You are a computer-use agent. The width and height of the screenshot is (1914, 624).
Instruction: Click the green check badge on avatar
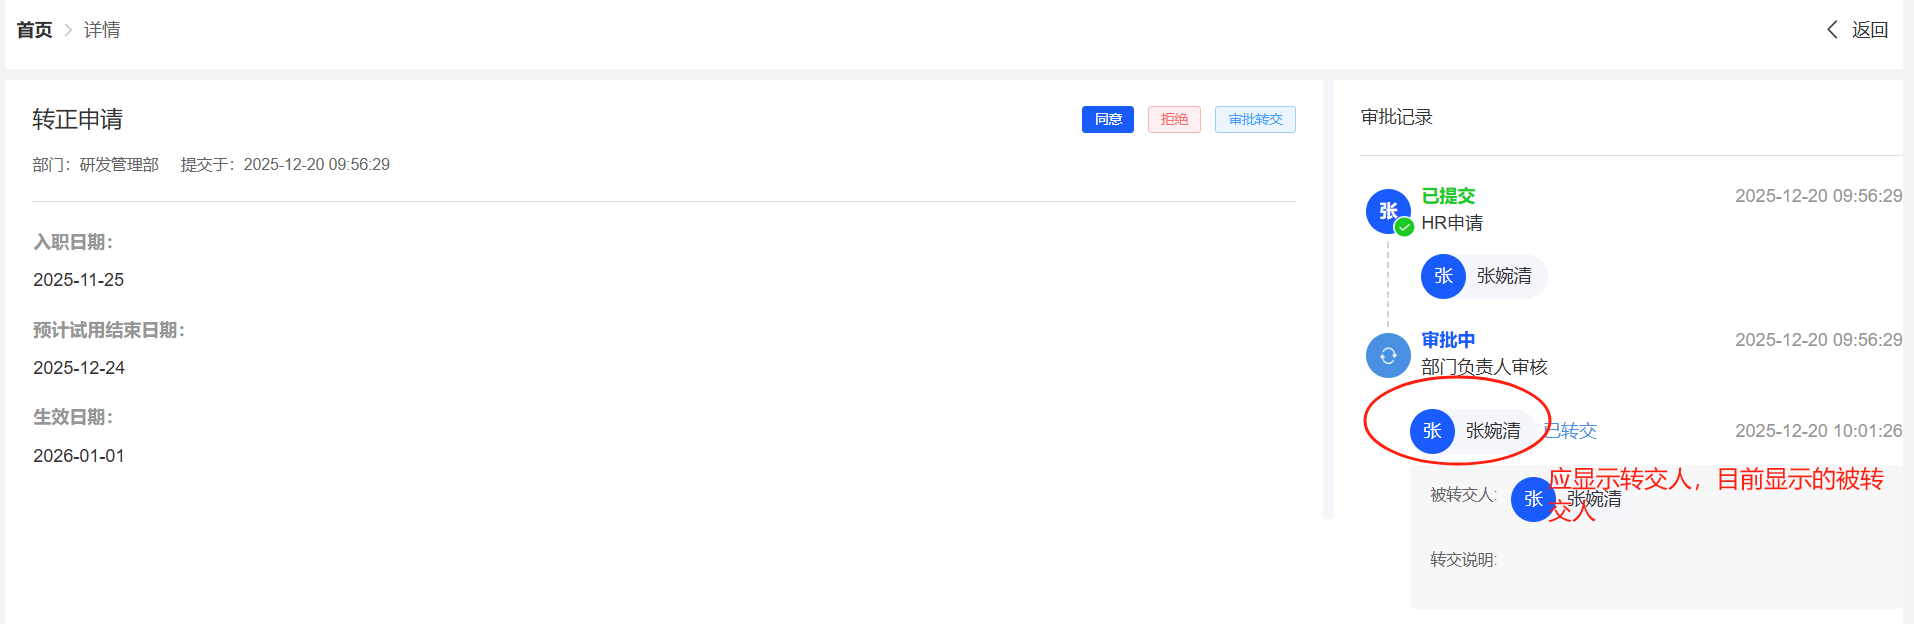coord(1404,227)
